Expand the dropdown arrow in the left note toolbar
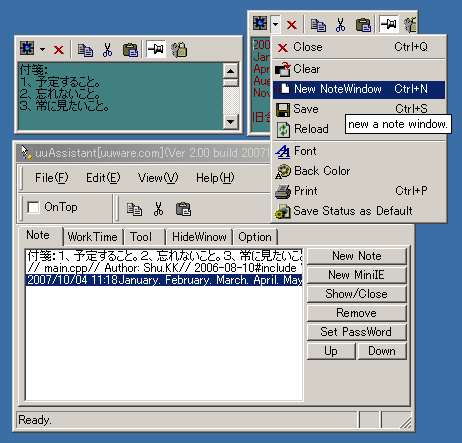This screenshot has height=443, width=462. coord(42,50)
